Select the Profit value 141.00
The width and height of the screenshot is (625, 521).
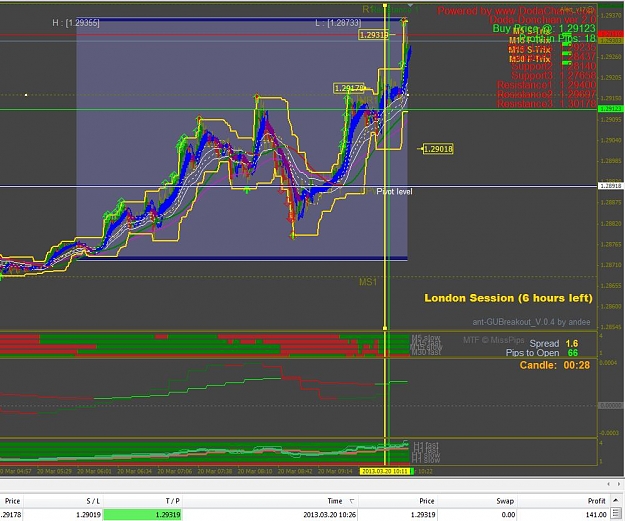[596, 515]
